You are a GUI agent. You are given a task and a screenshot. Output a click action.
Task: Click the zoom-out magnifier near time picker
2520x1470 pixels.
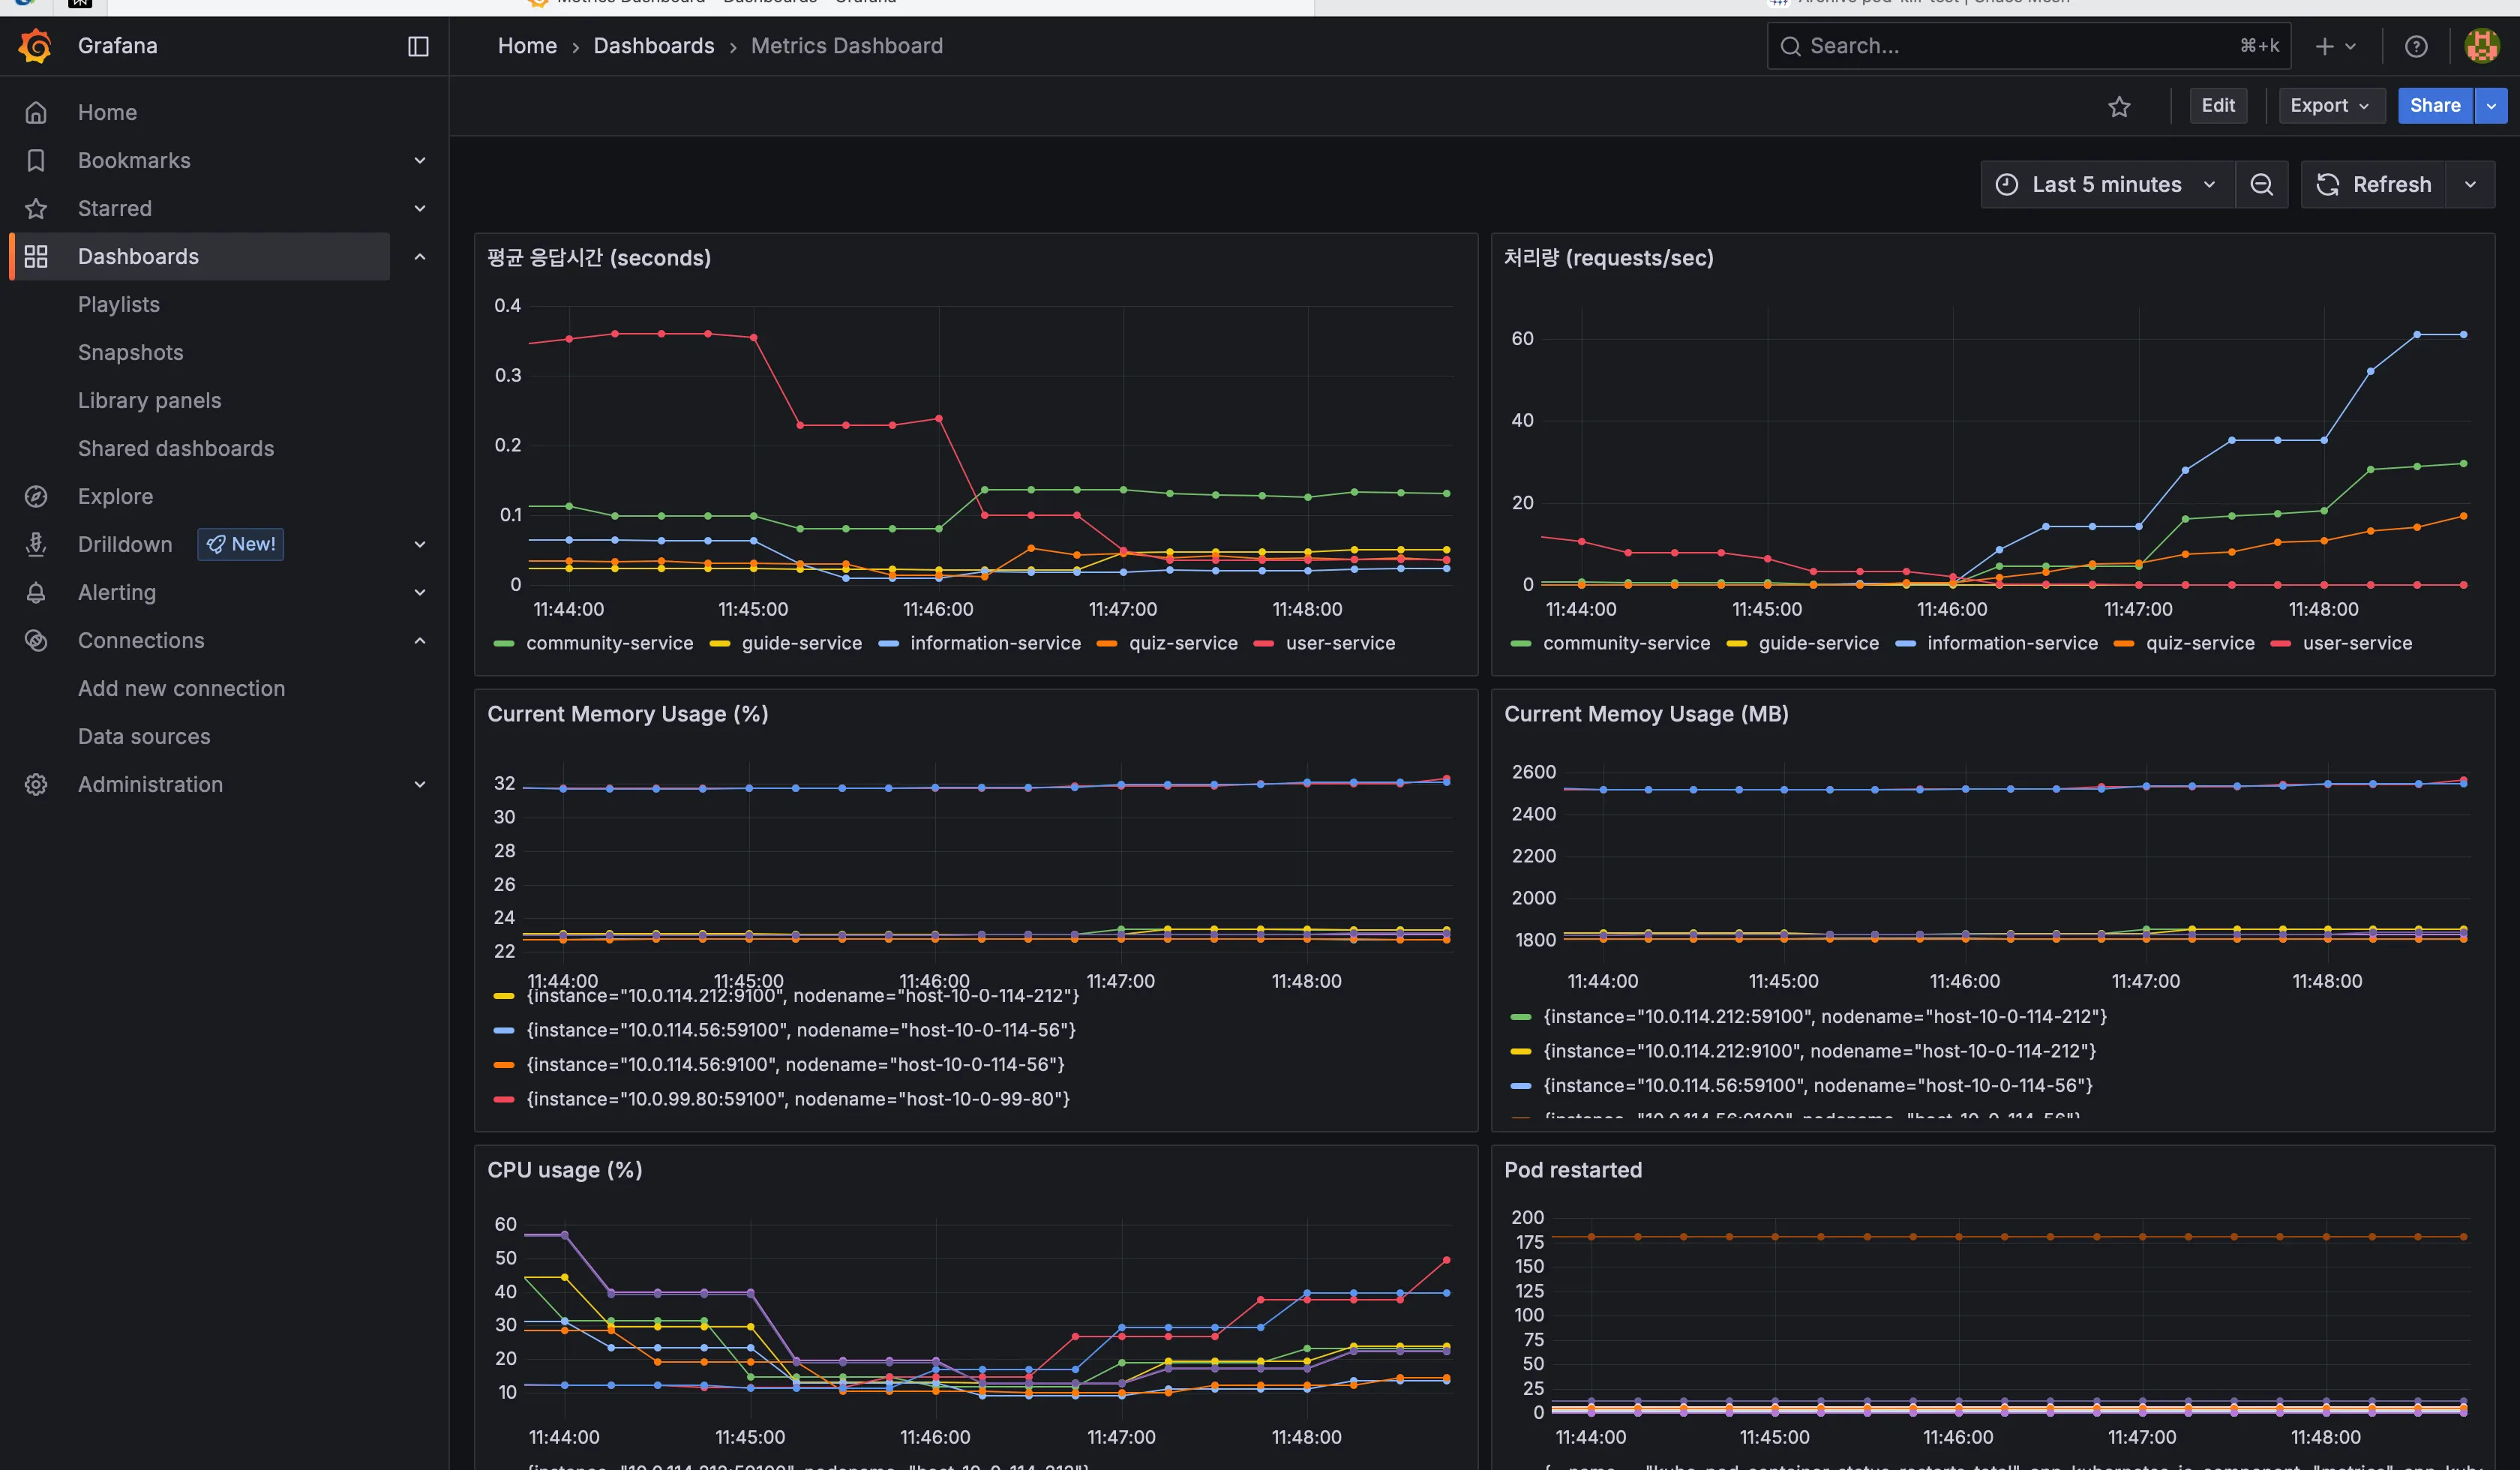click(2262, 184)
